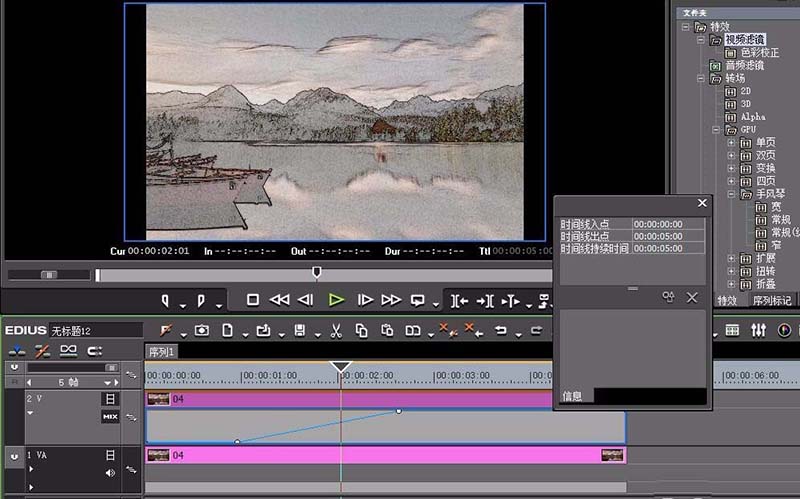Create a new sequence icon
This screenshot has width=800, height=499.
point(228,331)
